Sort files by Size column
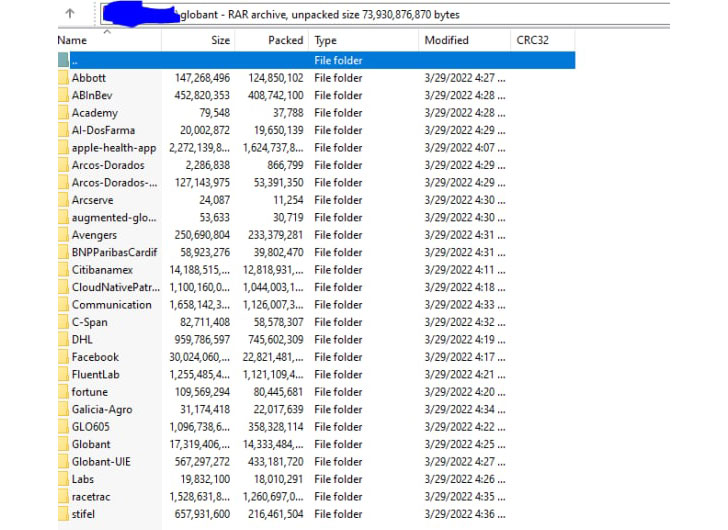Image resolution: width=728 pixels, height=530 pixels. pos(220,40)
